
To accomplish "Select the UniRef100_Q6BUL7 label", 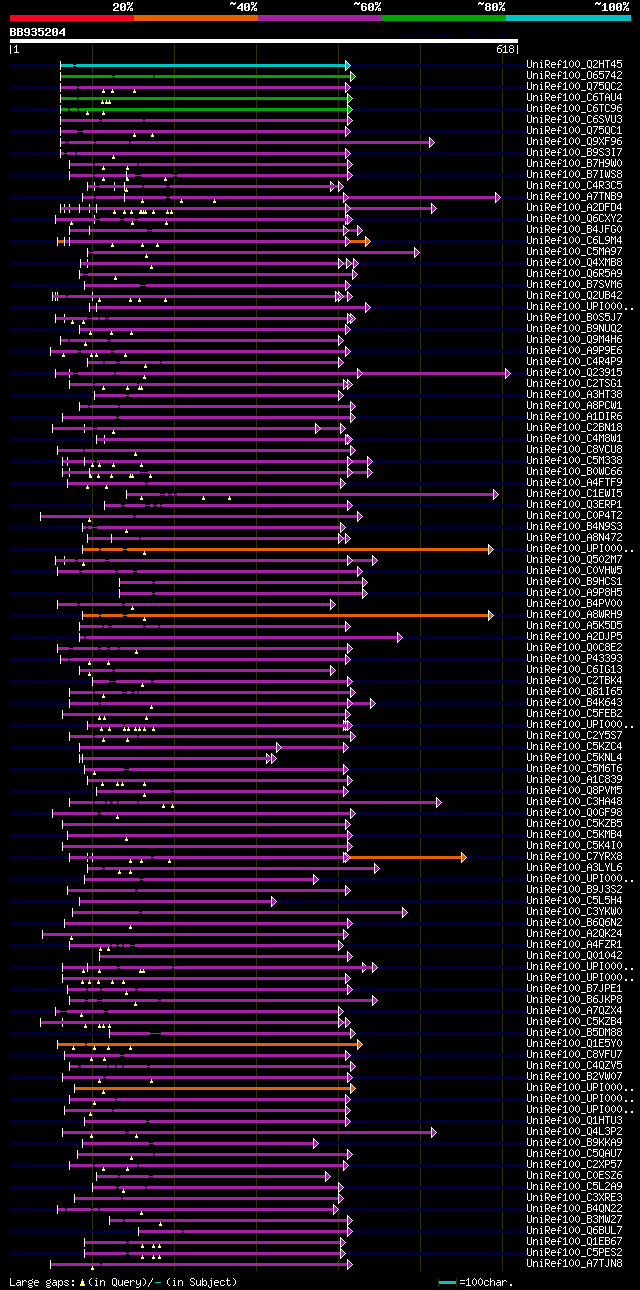I will 574,1231.
